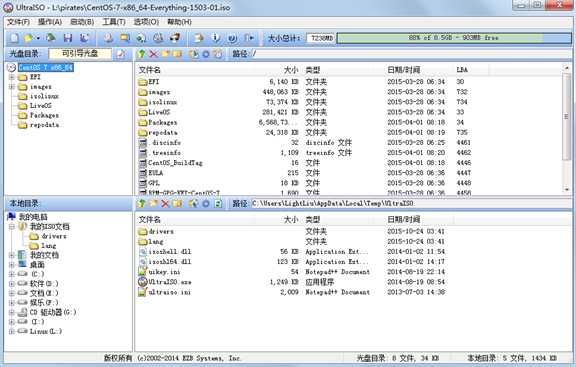Image resolution: width=576 pixels, height=367 pixels.
Task: Click red X Delete in image pane toolbar
Action: click(154, 54)
